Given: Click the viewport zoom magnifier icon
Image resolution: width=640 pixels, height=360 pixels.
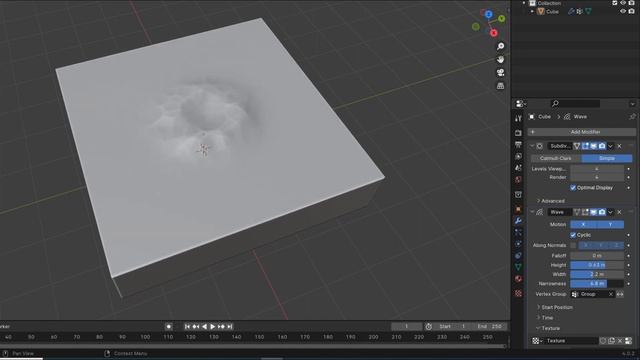Looking at the screenshot, I should click(x=500, y=47).
